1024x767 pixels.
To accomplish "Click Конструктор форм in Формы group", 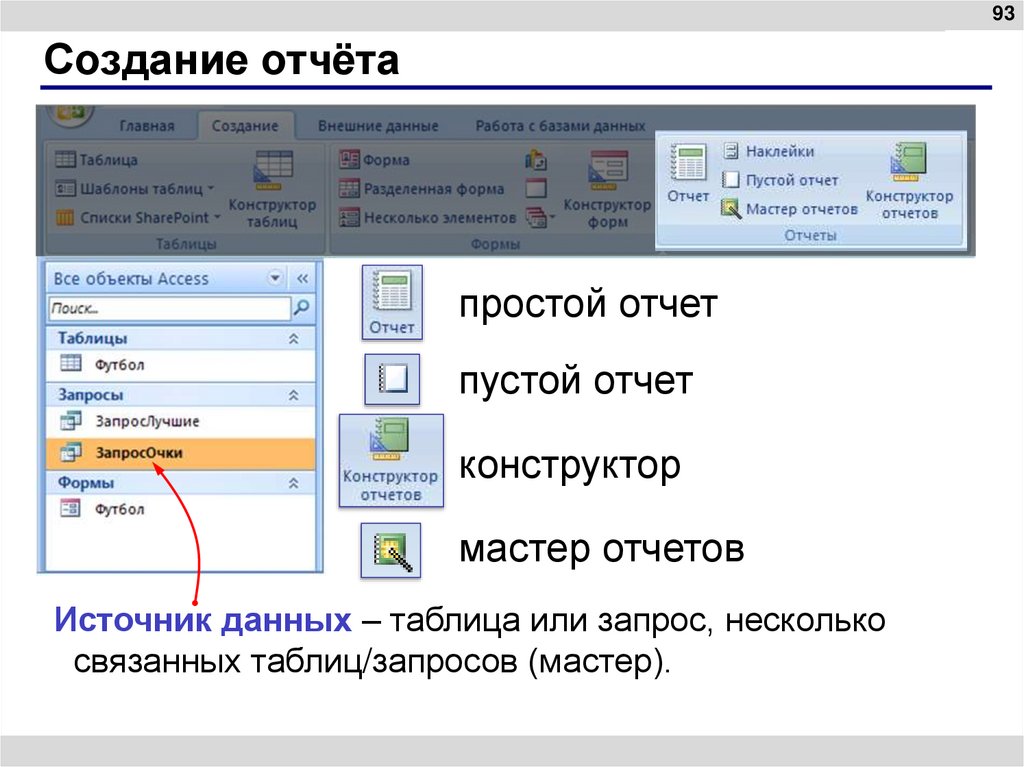I will [606, 186].
